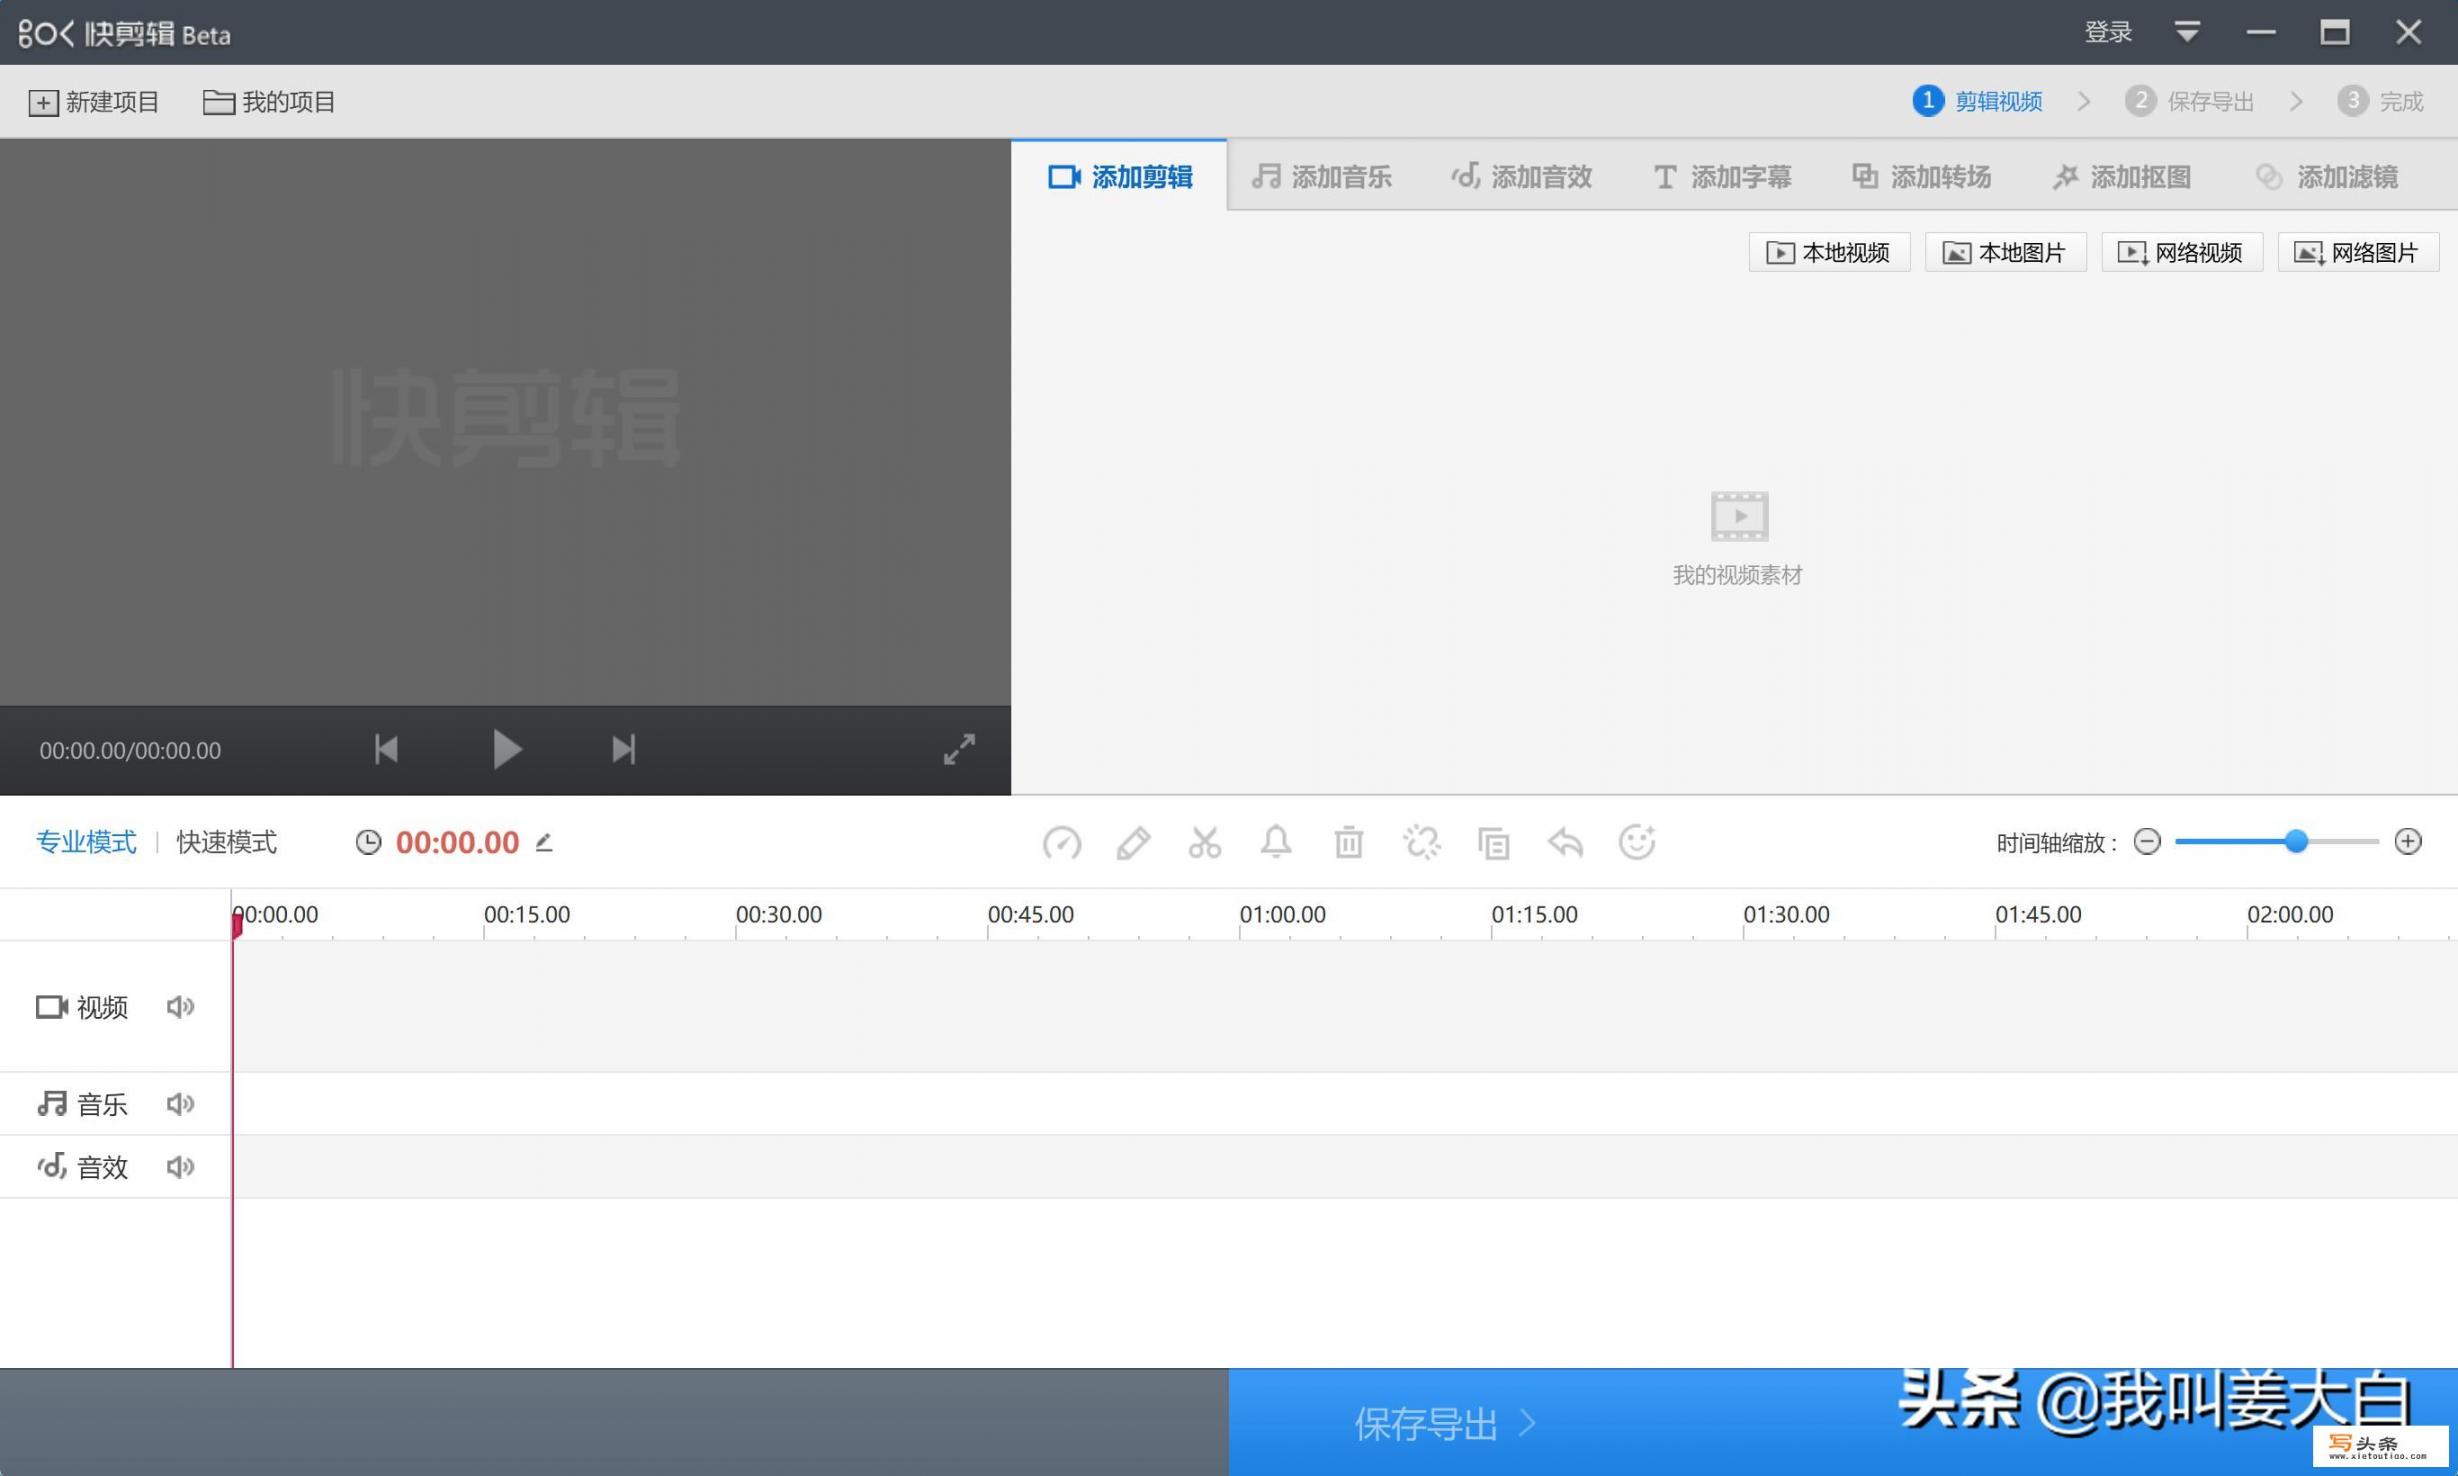Click the red playhead marker on timeline

(237, 924)
